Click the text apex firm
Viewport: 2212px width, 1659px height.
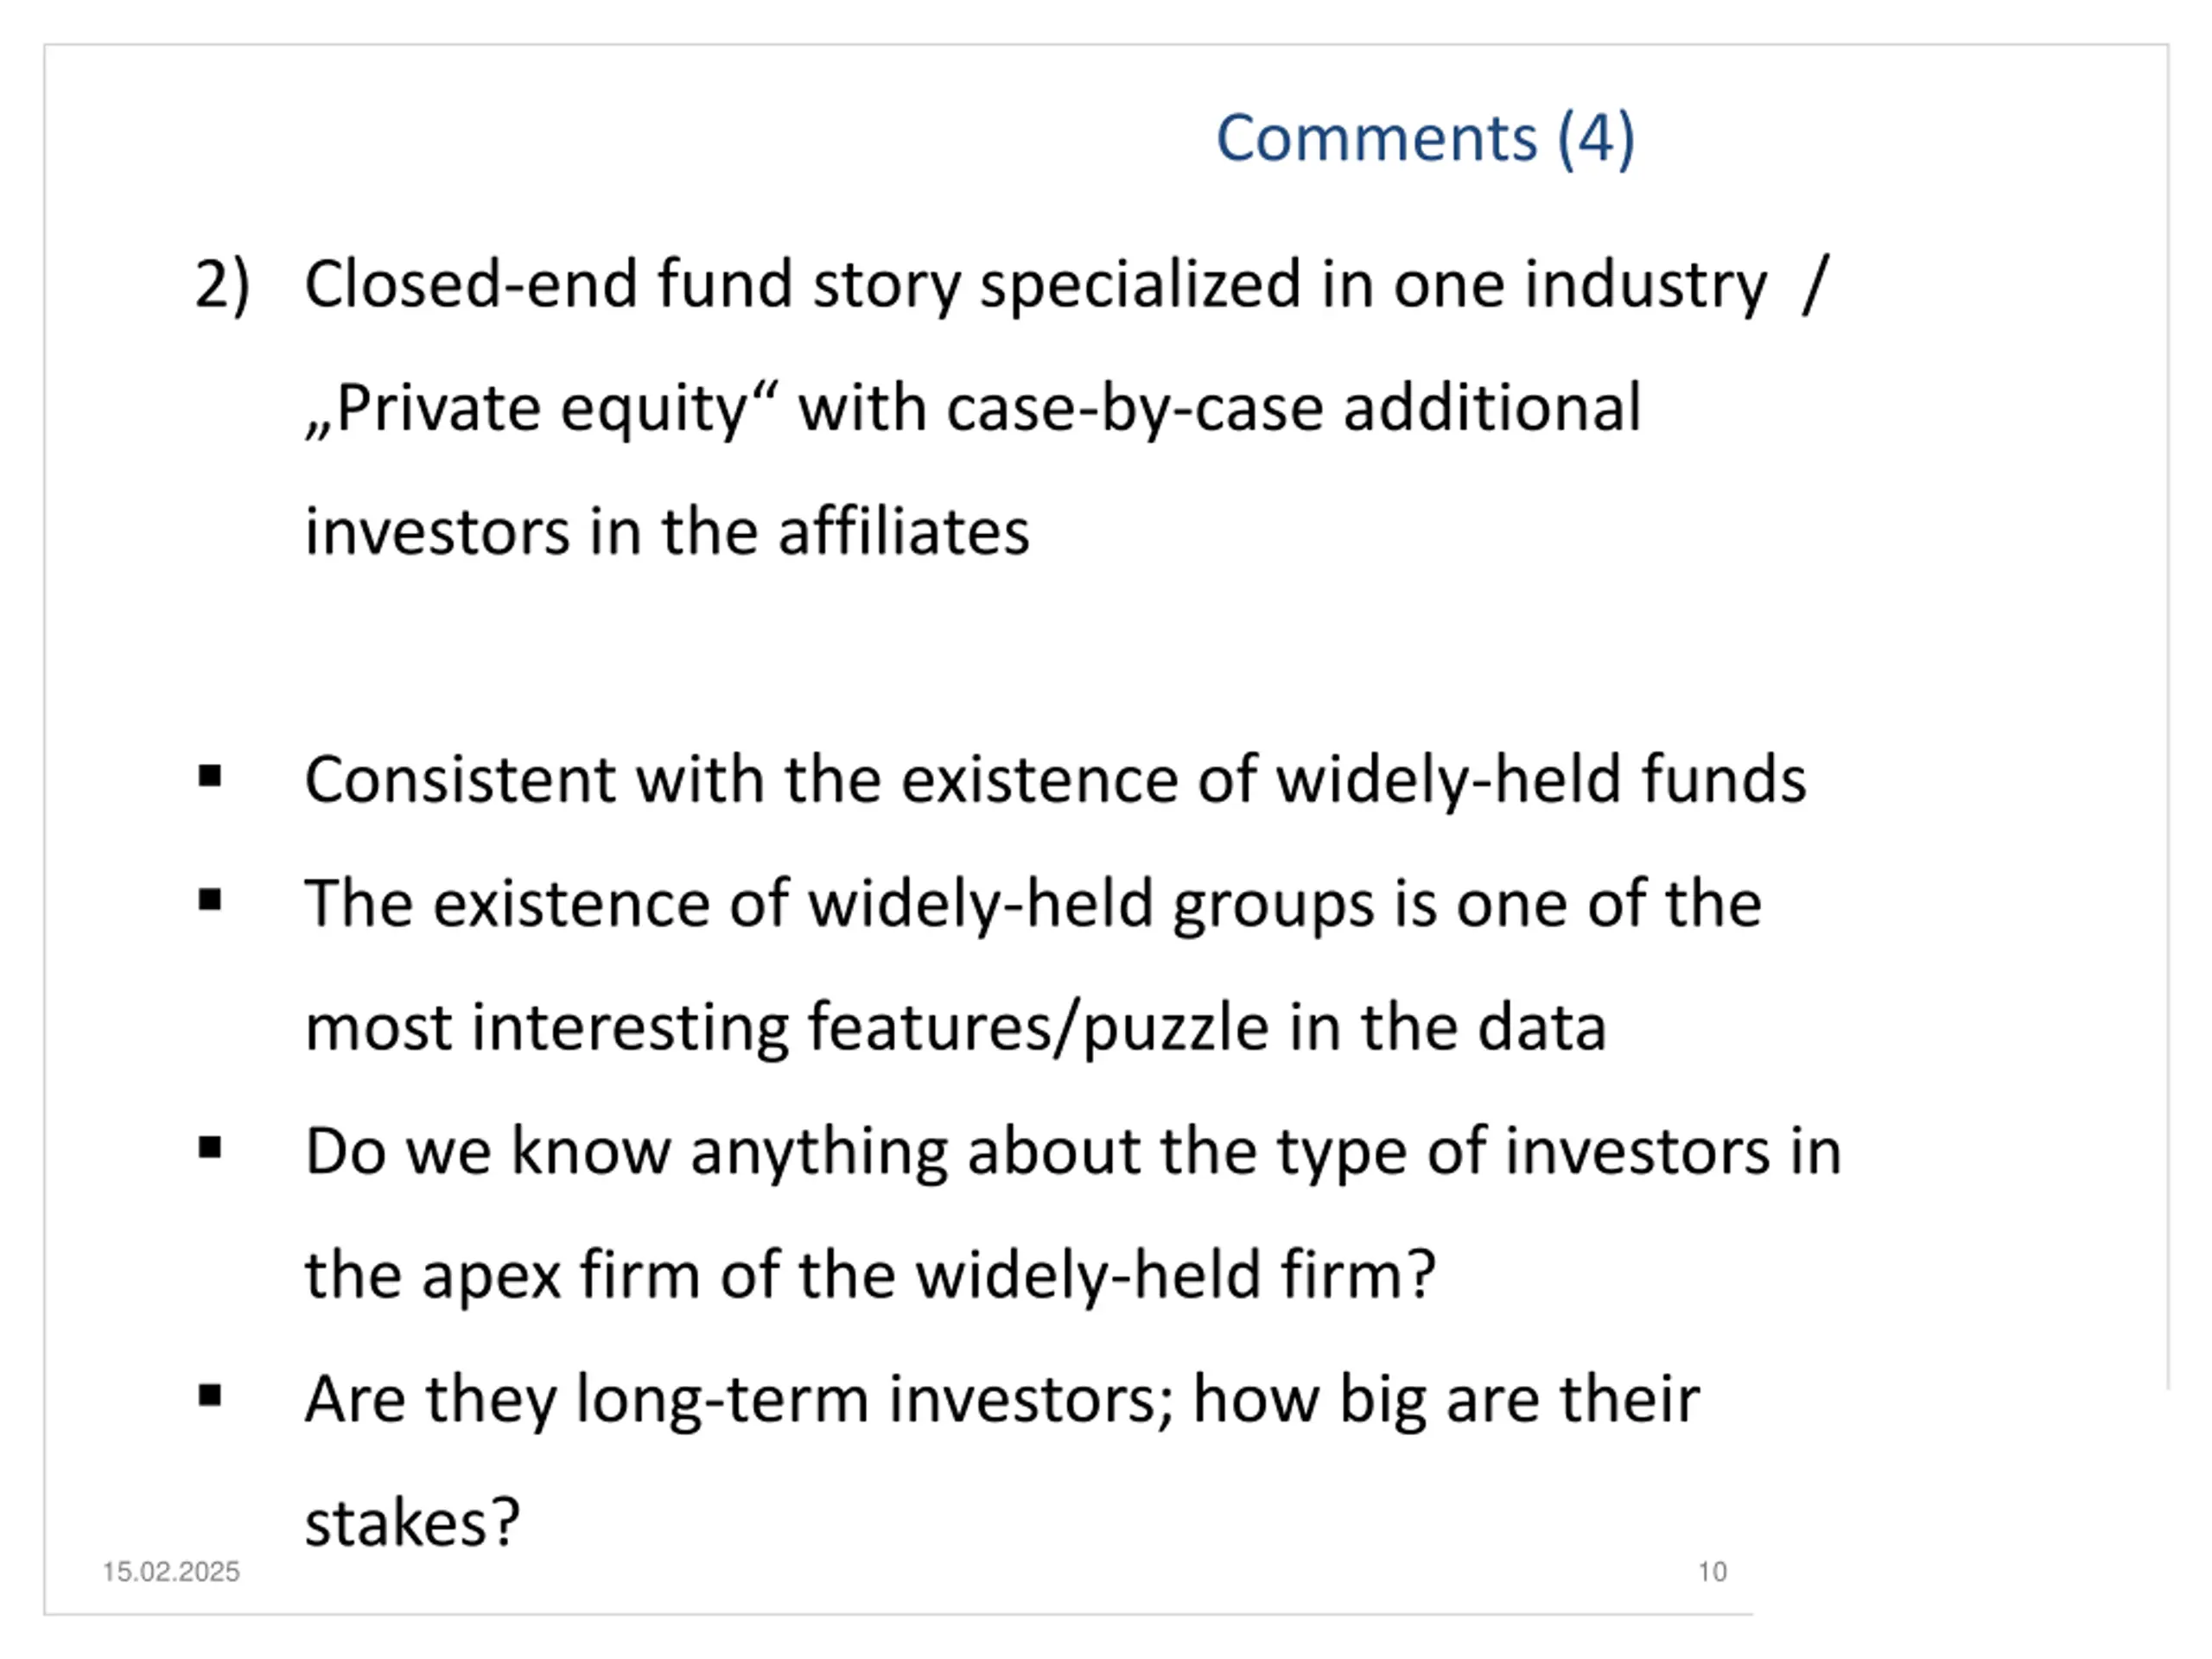tap(561, 1277)
